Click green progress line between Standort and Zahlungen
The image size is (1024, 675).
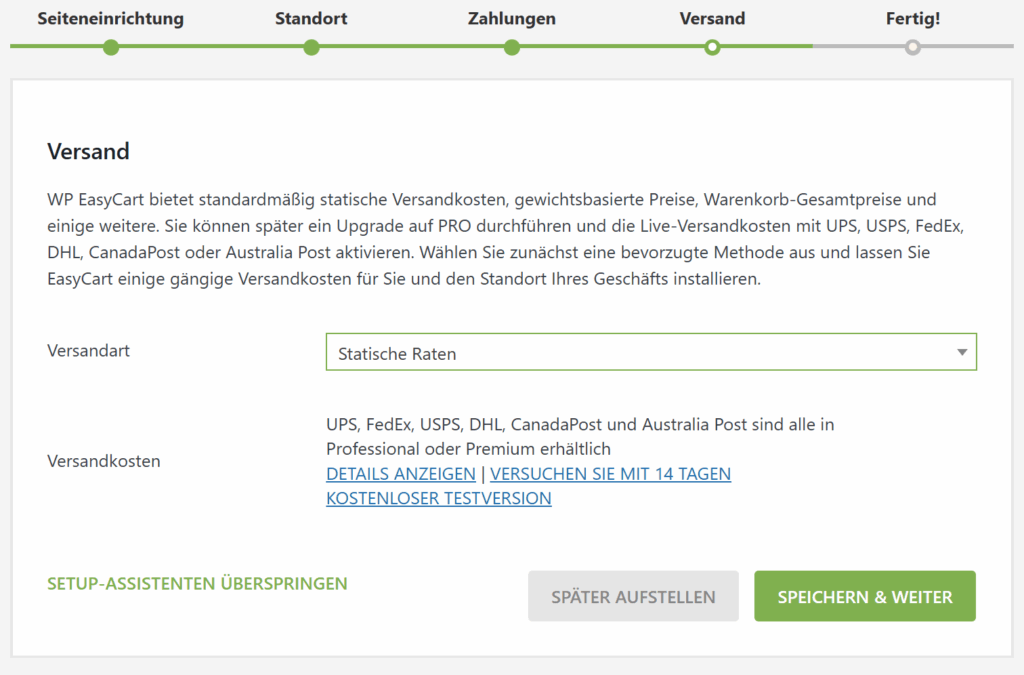(x=411, y=47)
